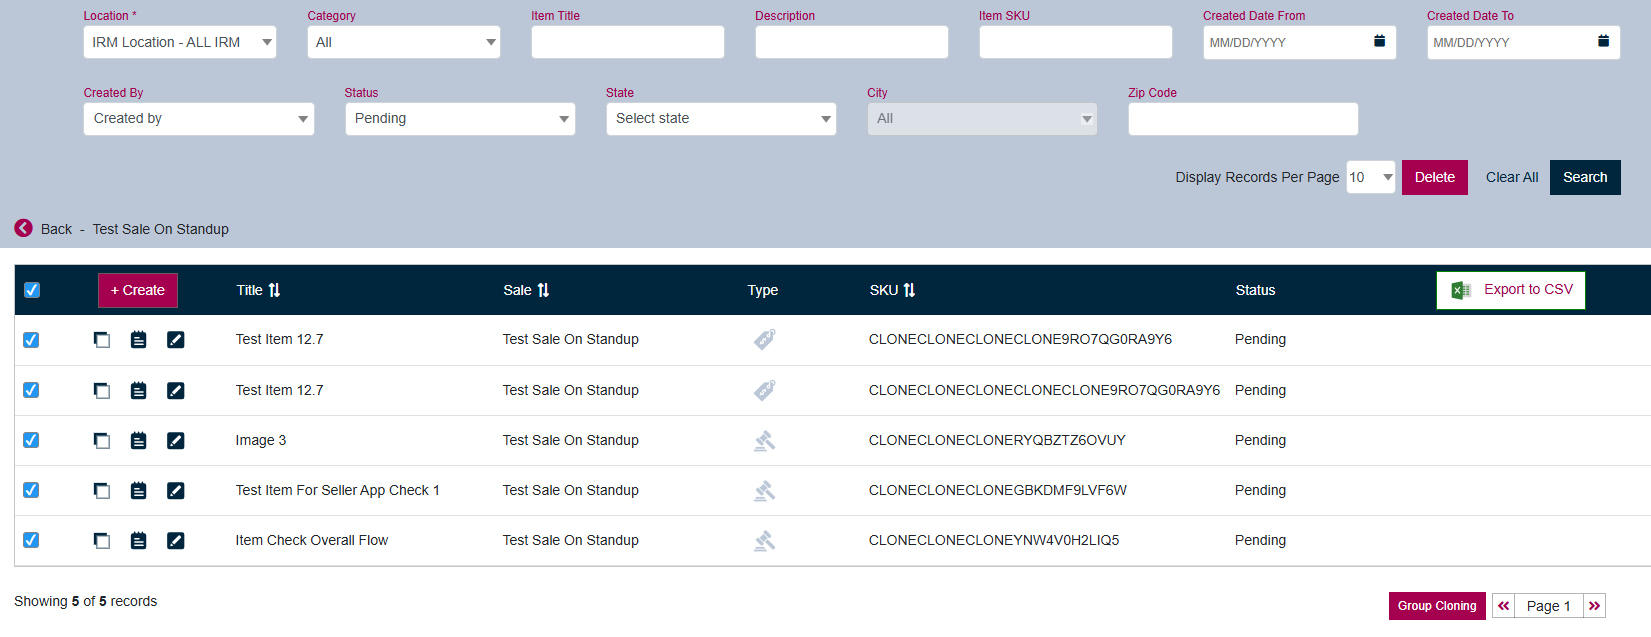Click the Clear All button

(x=1512, y=177)
